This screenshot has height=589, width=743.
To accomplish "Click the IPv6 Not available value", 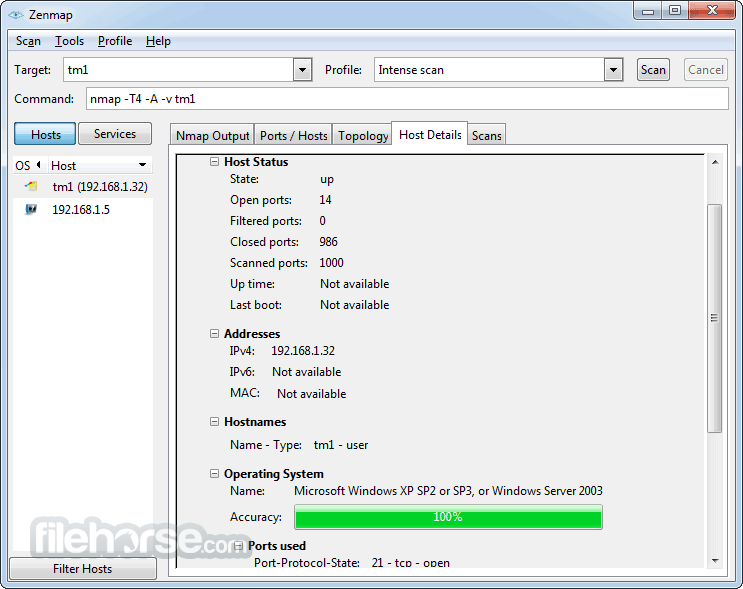I will click(x=306, y=372).
